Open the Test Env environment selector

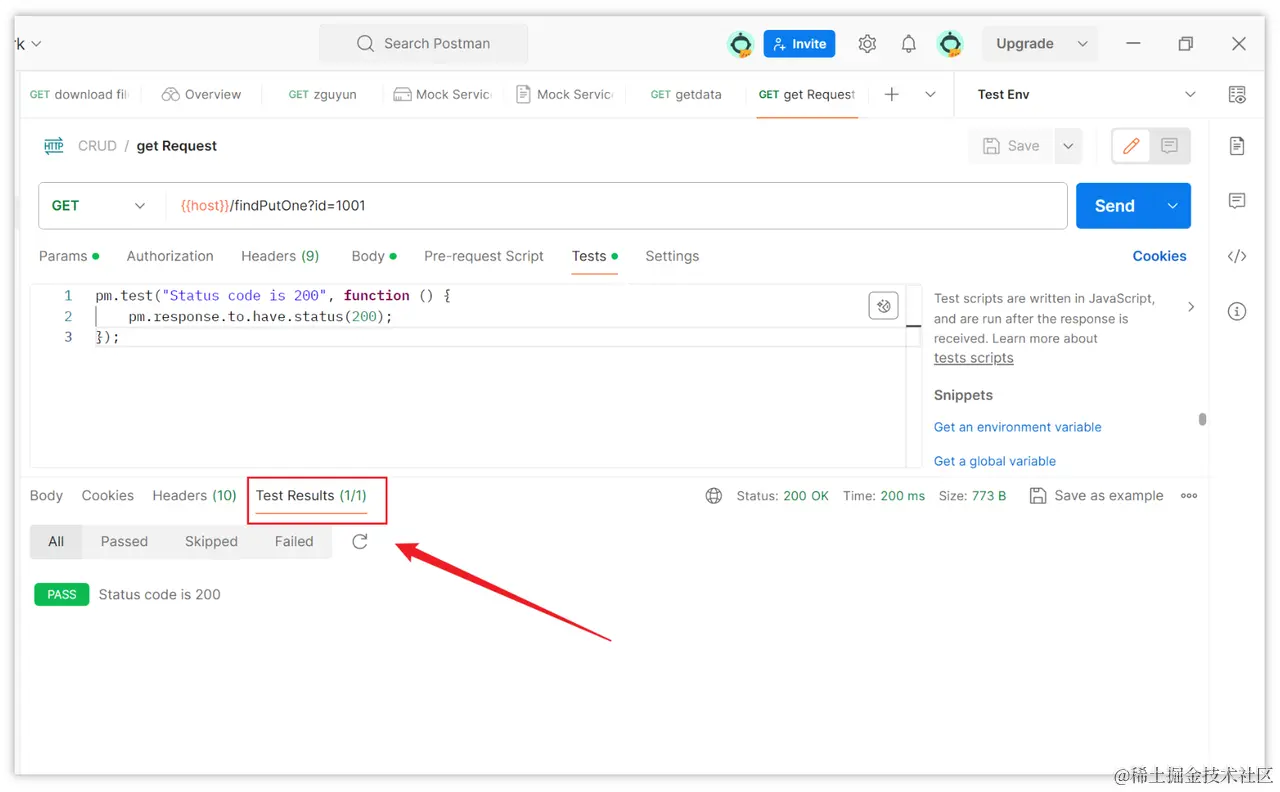(x=1086, y=94)
